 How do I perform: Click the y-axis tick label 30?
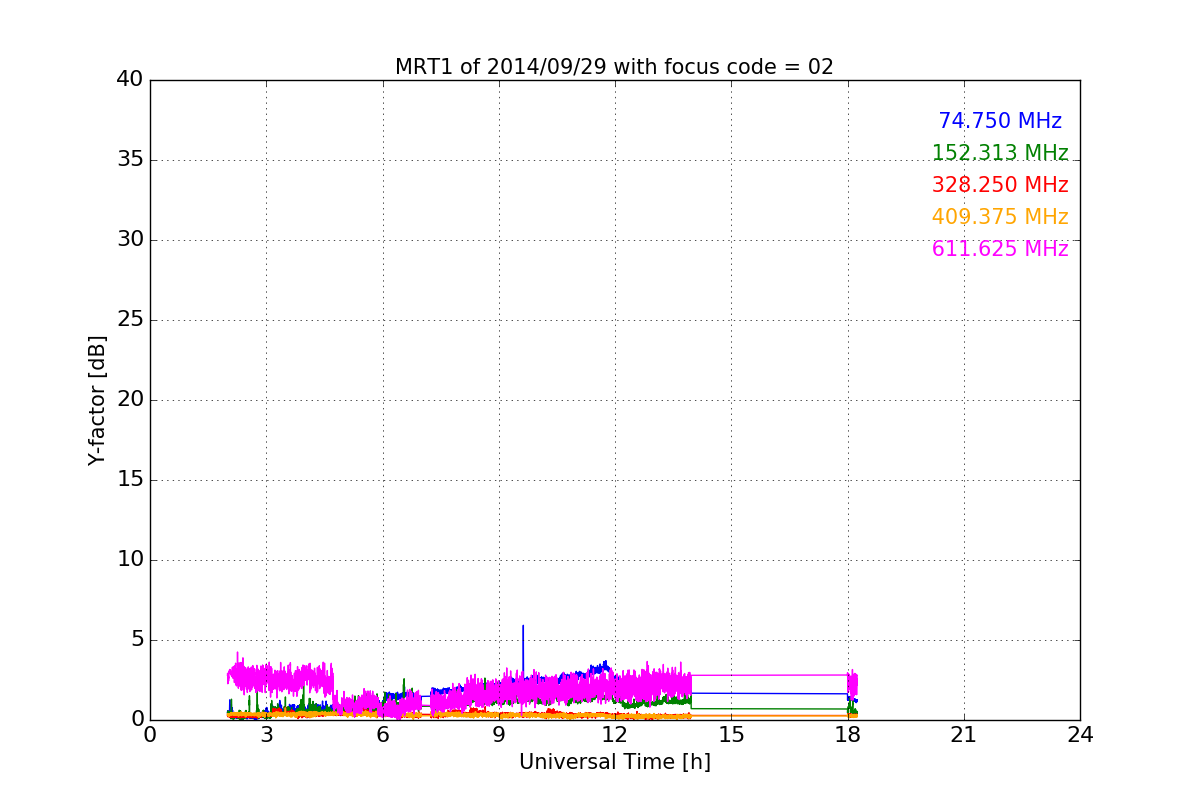point(130,240)
